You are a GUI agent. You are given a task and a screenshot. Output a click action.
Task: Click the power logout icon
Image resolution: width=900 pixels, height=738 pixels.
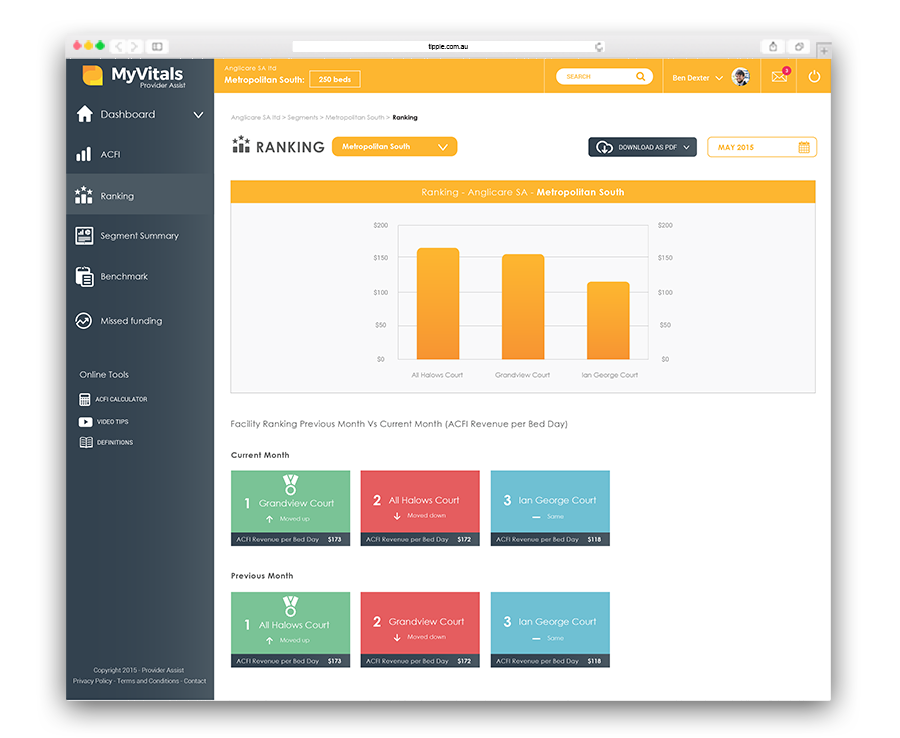point(814,76)
